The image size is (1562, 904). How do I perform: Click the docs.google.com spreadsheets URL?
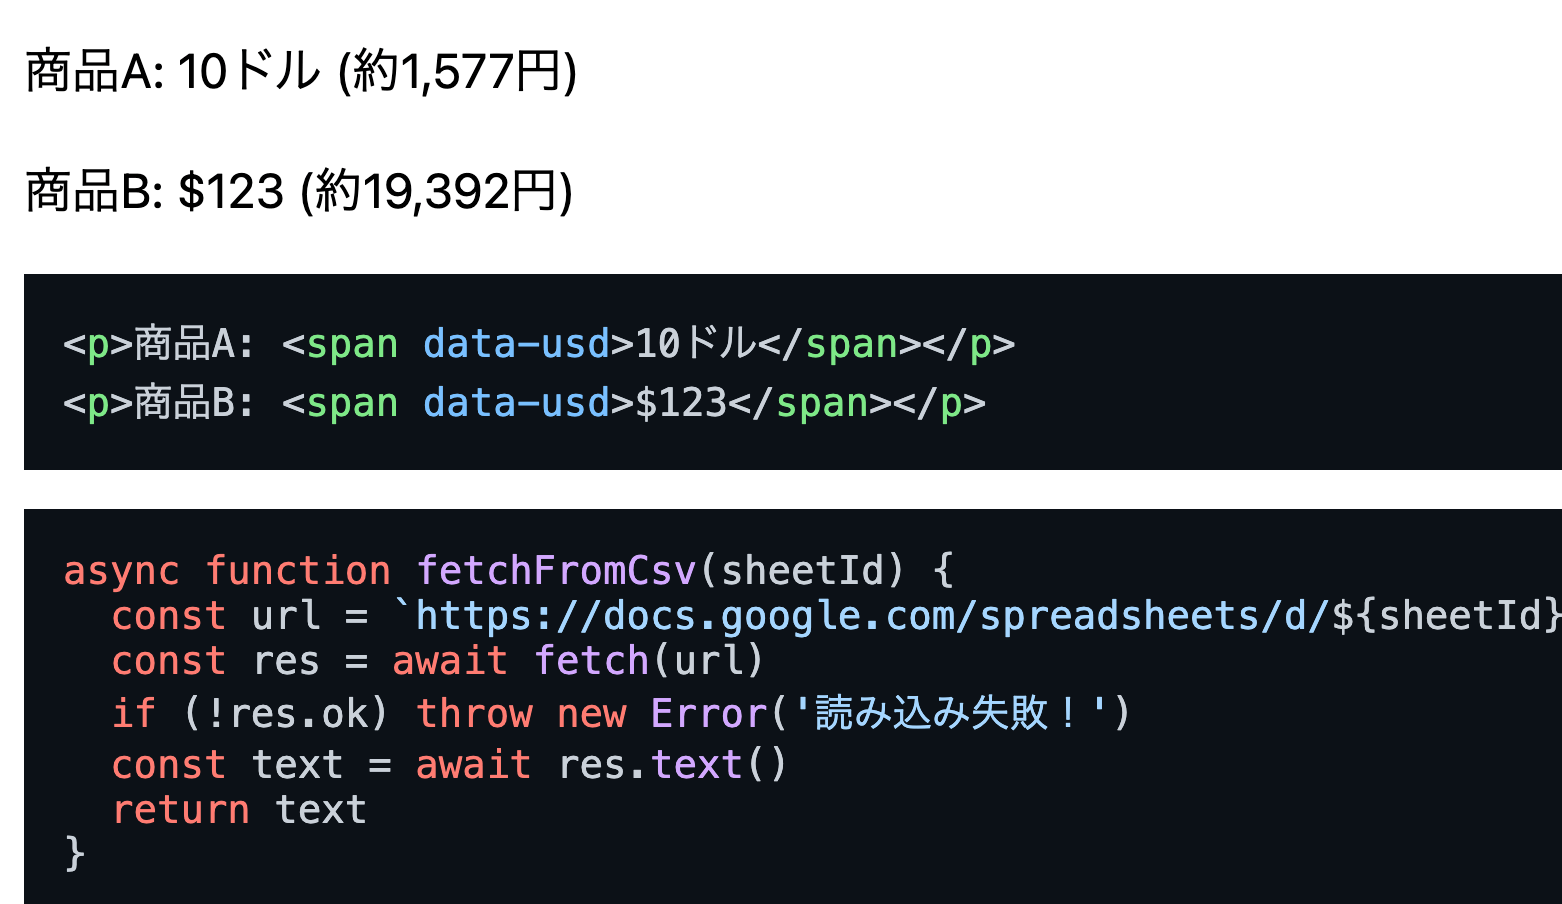pos(870,616)
